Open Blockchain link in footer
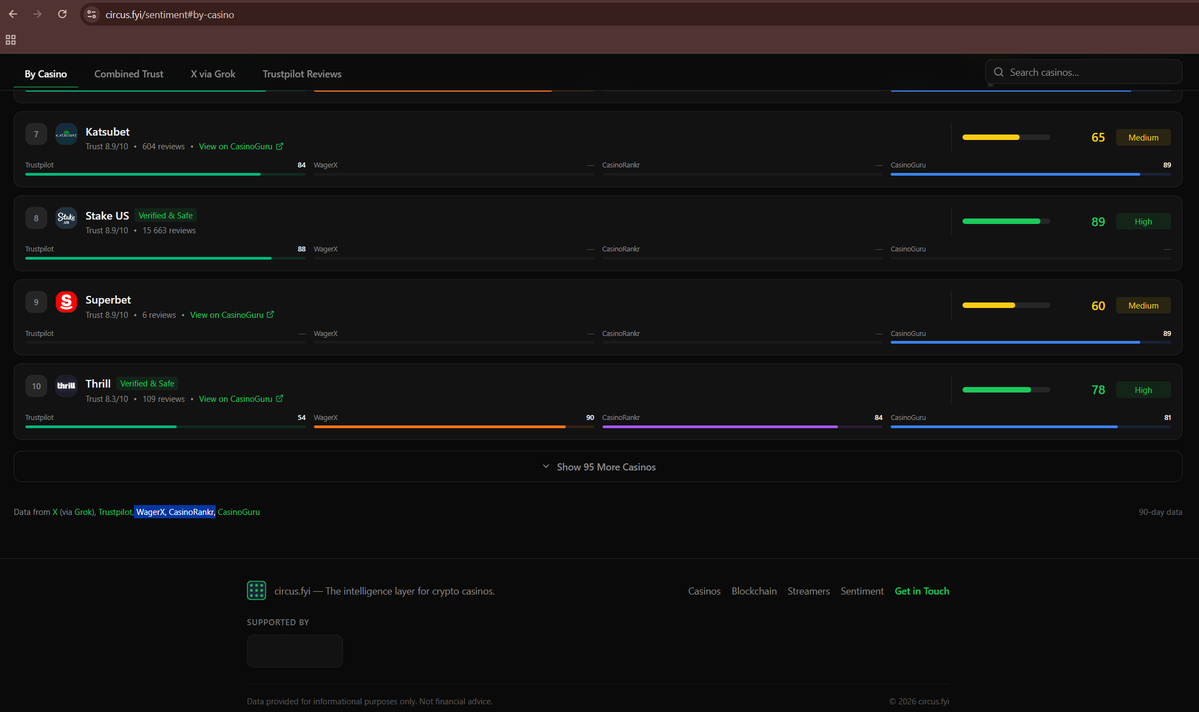Viewport: 1199px width, 712px height. click(x=754, y=591)
